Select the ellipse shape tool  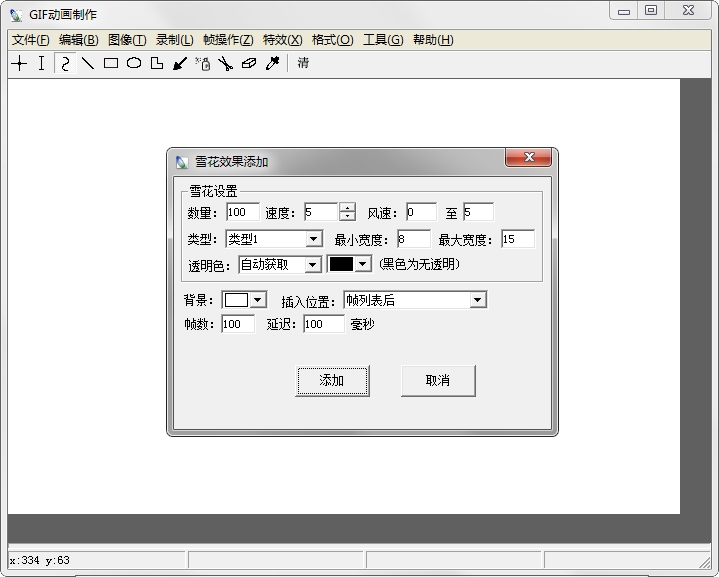click(133, 63)
